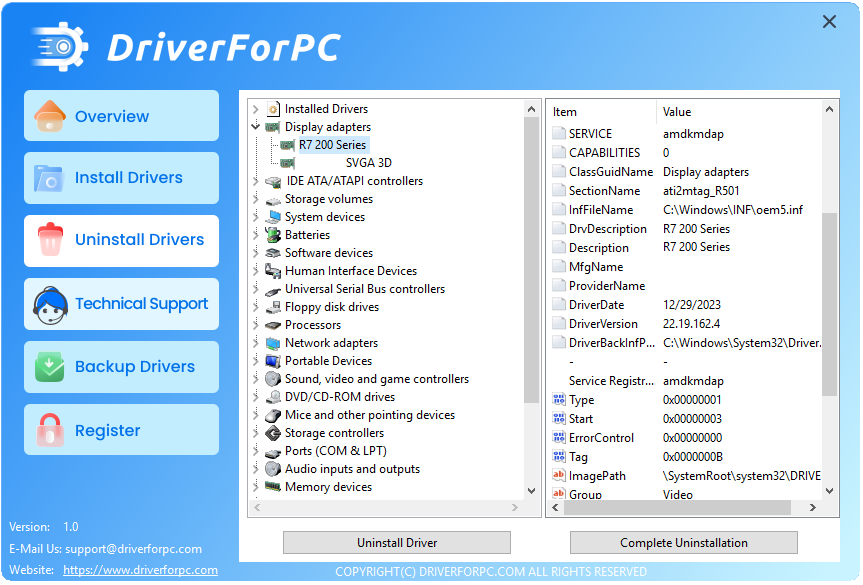This screenshot has width=863, height=585.
Task: Click the Uninstall Driver button
Action: click(x=397, y=543)
